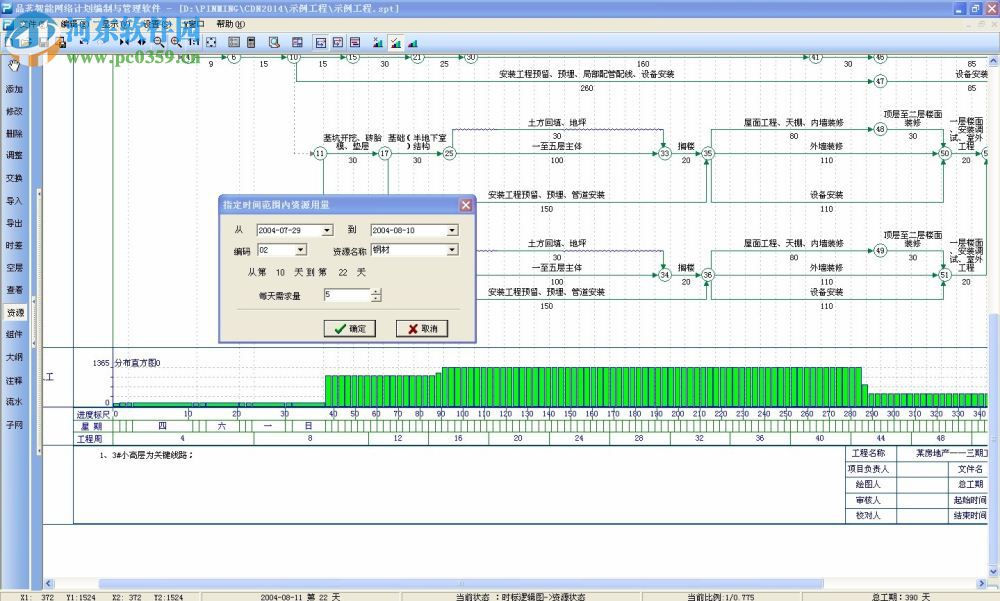Viewport: 1000px width, 601px height.
Task: Open the 到 end date dropdown
Action: (452, 230)
